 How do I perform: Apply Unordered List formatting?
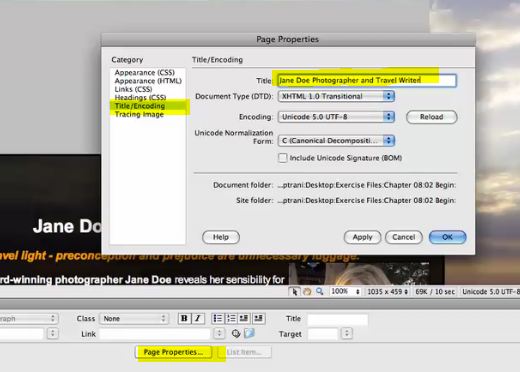click(218, 318)
